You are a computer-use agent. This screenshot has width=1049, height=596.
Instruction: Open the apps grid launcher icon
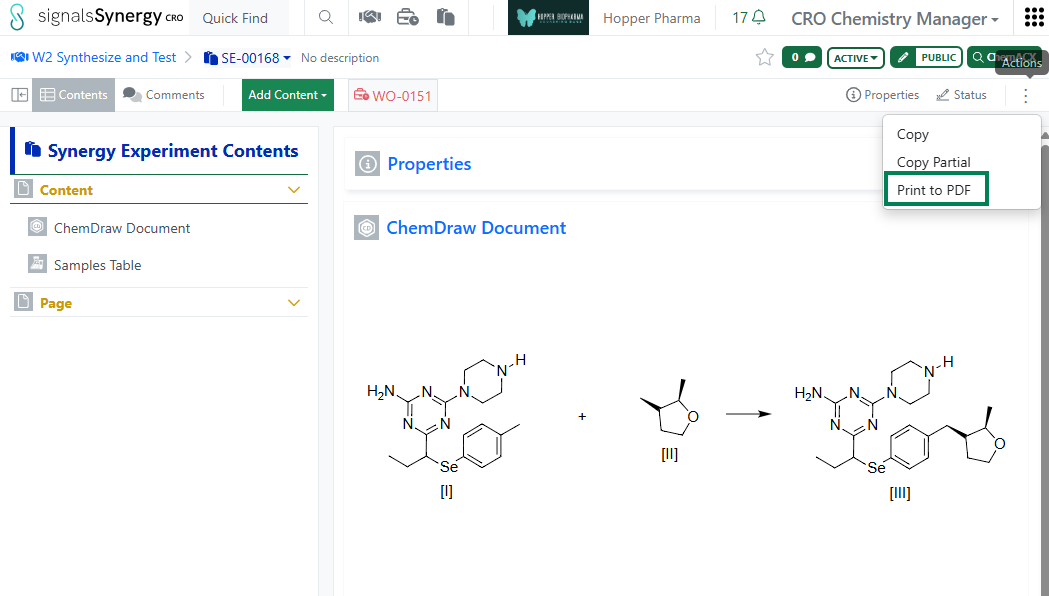pyautogui.click(x=1034, y=17)
